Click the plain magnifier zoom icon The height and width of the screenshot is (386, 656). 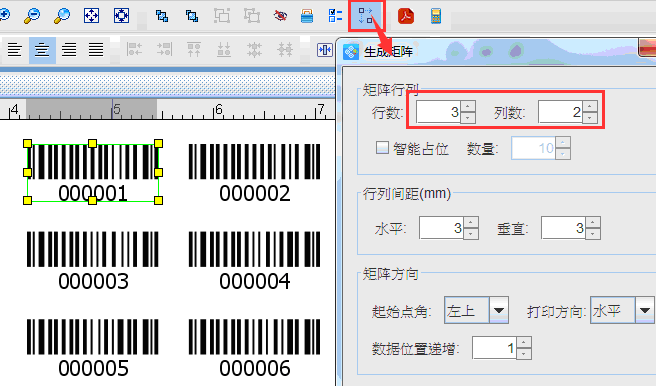[x=62, y=16]
